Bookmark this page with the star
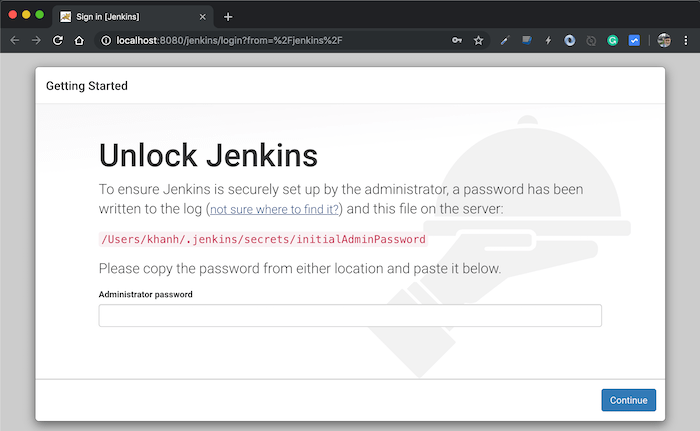 point(479,41)
